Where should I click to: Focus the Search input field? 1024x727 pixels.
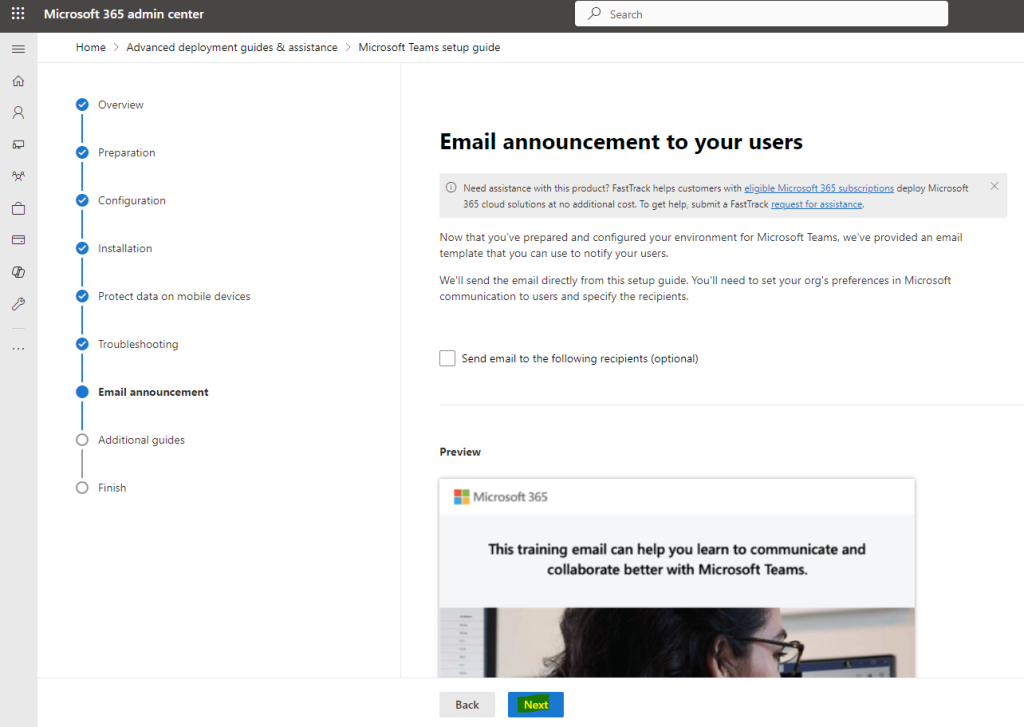pos(761,14)
